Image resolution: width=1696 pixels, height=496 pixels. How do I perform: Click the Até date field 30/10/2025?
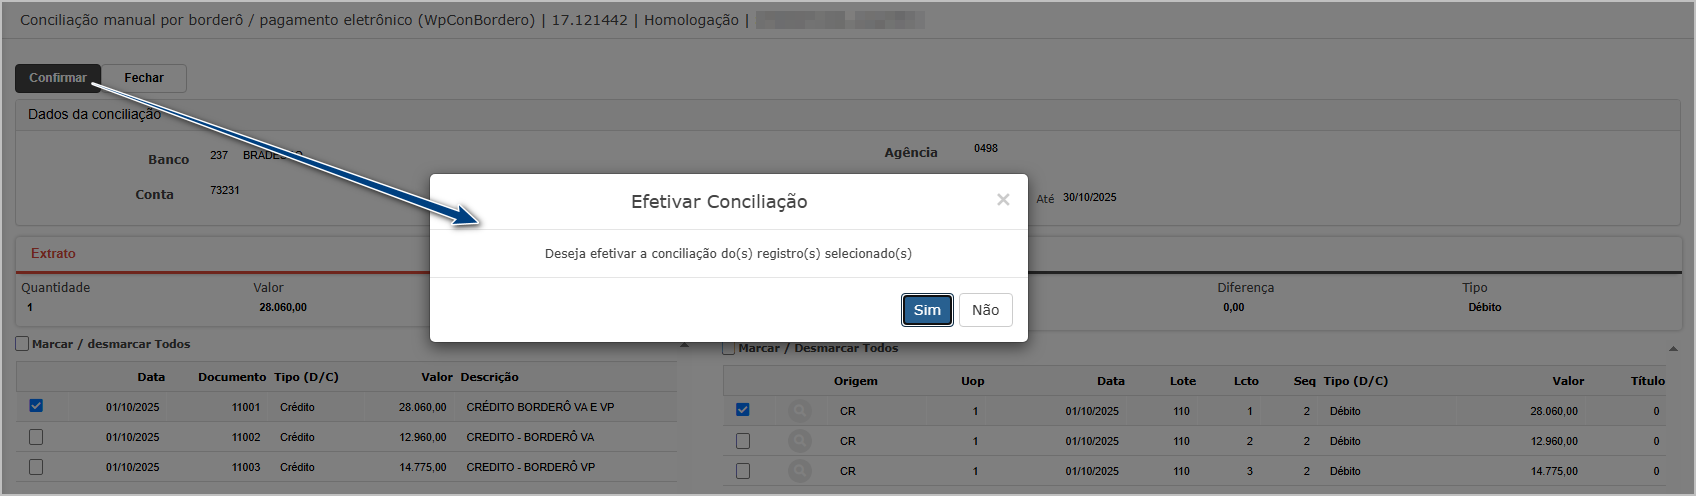click(1089, 198)
